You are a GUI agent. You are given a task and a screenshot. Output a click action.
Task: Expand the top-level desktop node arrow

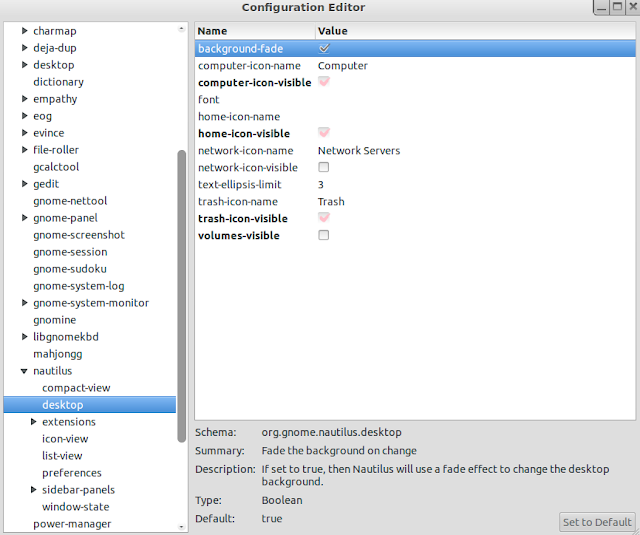click(24, 64)
